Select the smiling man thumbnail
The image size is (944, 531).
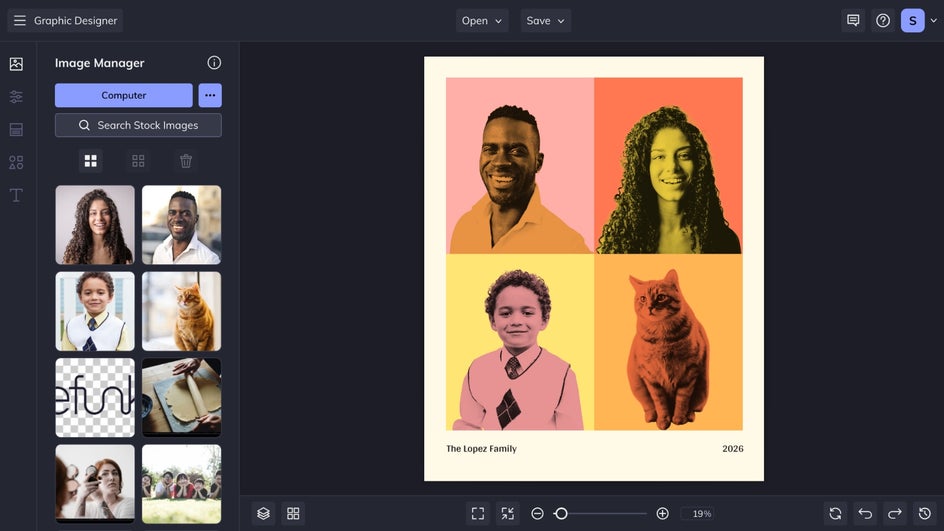[181, 225]
